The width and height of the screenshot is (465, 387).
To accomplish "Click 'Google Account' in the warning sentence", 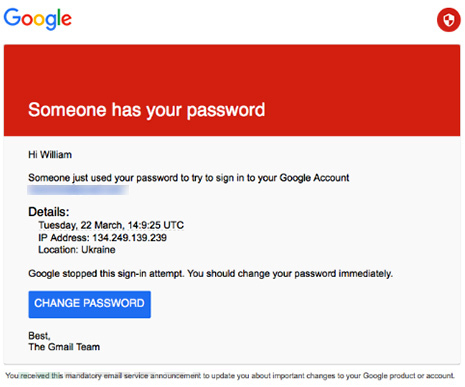I will pyautogui.click(x=314, y=178).
